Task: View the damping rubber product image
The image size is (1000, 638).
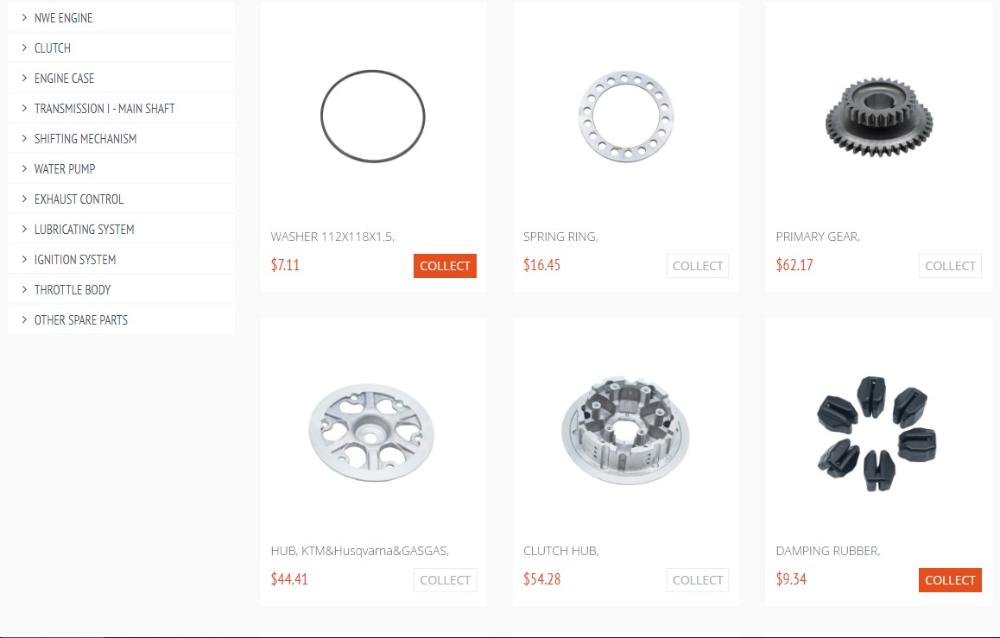Action: 877,433
